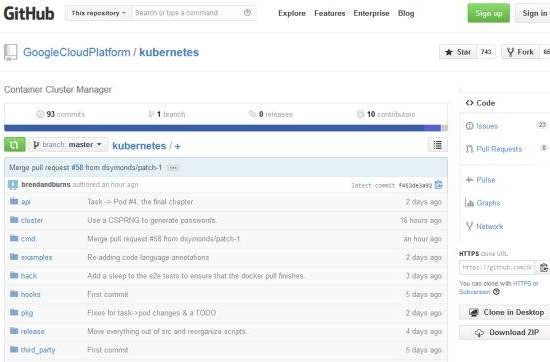The image size is (550, 362).
Task: Open the pkg folder
Action: pyautogui.click(x=27, y=313)
